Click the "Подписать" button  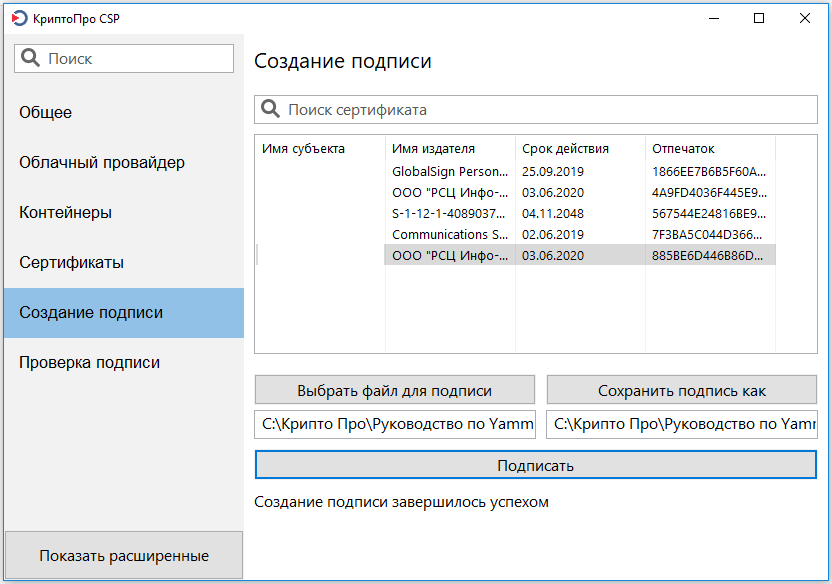(535, 465)
